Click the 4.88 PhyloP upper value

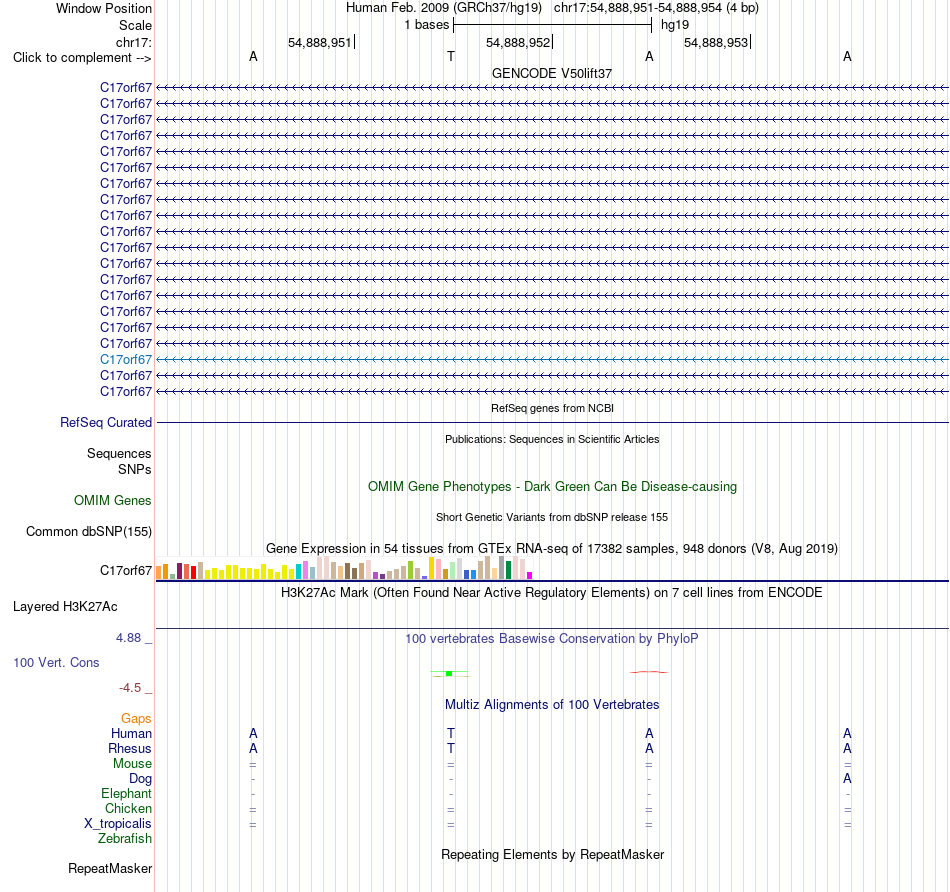tap(128, 638)
